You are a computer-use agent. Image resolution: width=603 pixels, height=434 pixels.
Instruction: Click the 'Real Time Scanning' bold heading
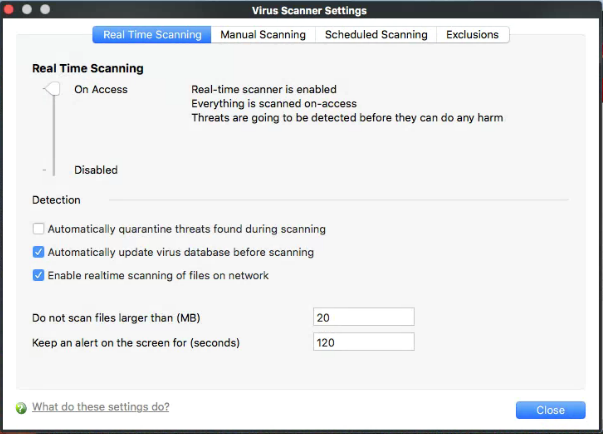tap(88, 68)
